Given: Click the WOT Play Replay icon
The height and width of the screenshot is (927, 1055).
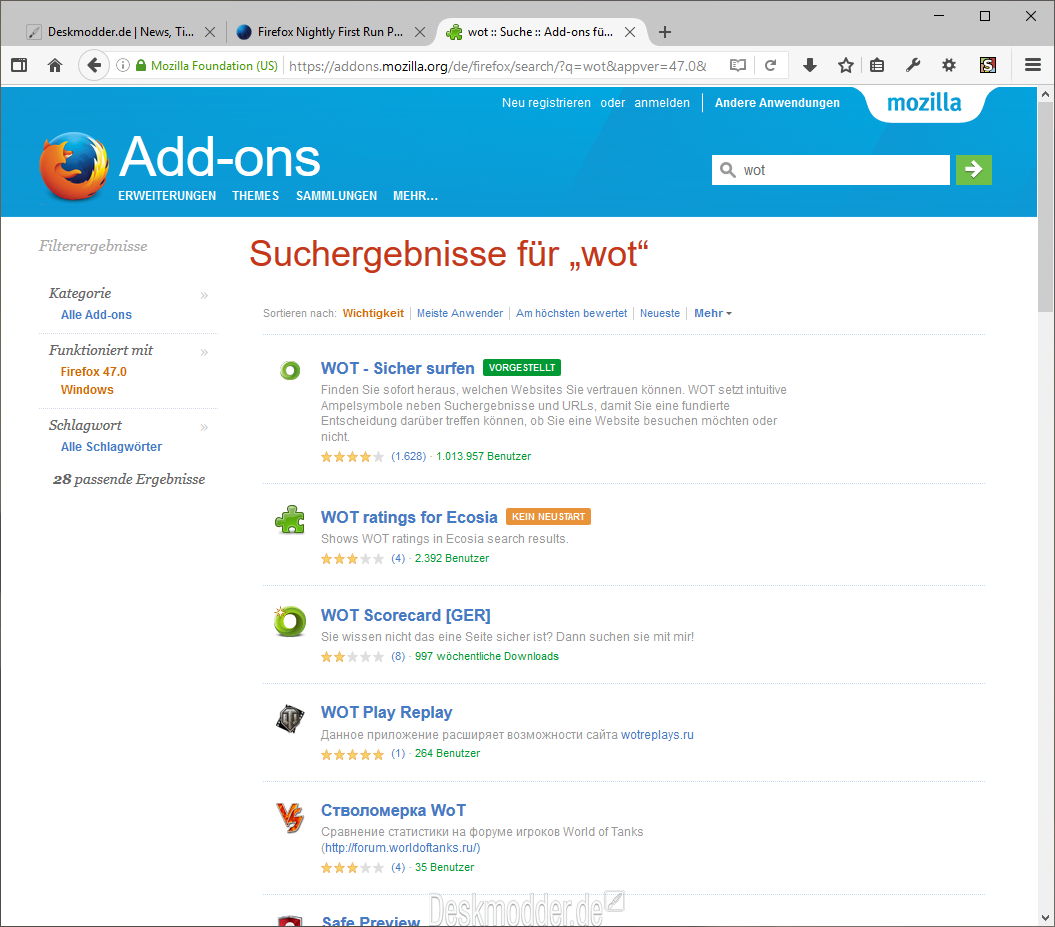Looking at the screenshot, I should point(290,718).
